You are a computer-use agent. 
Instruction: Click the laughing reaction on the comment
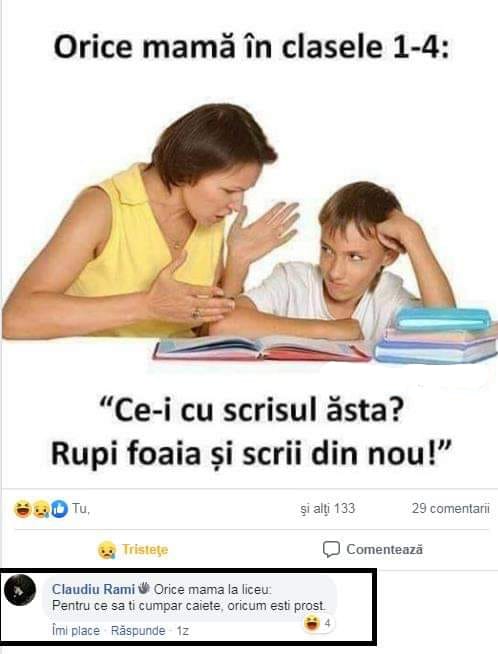point(311,624)
